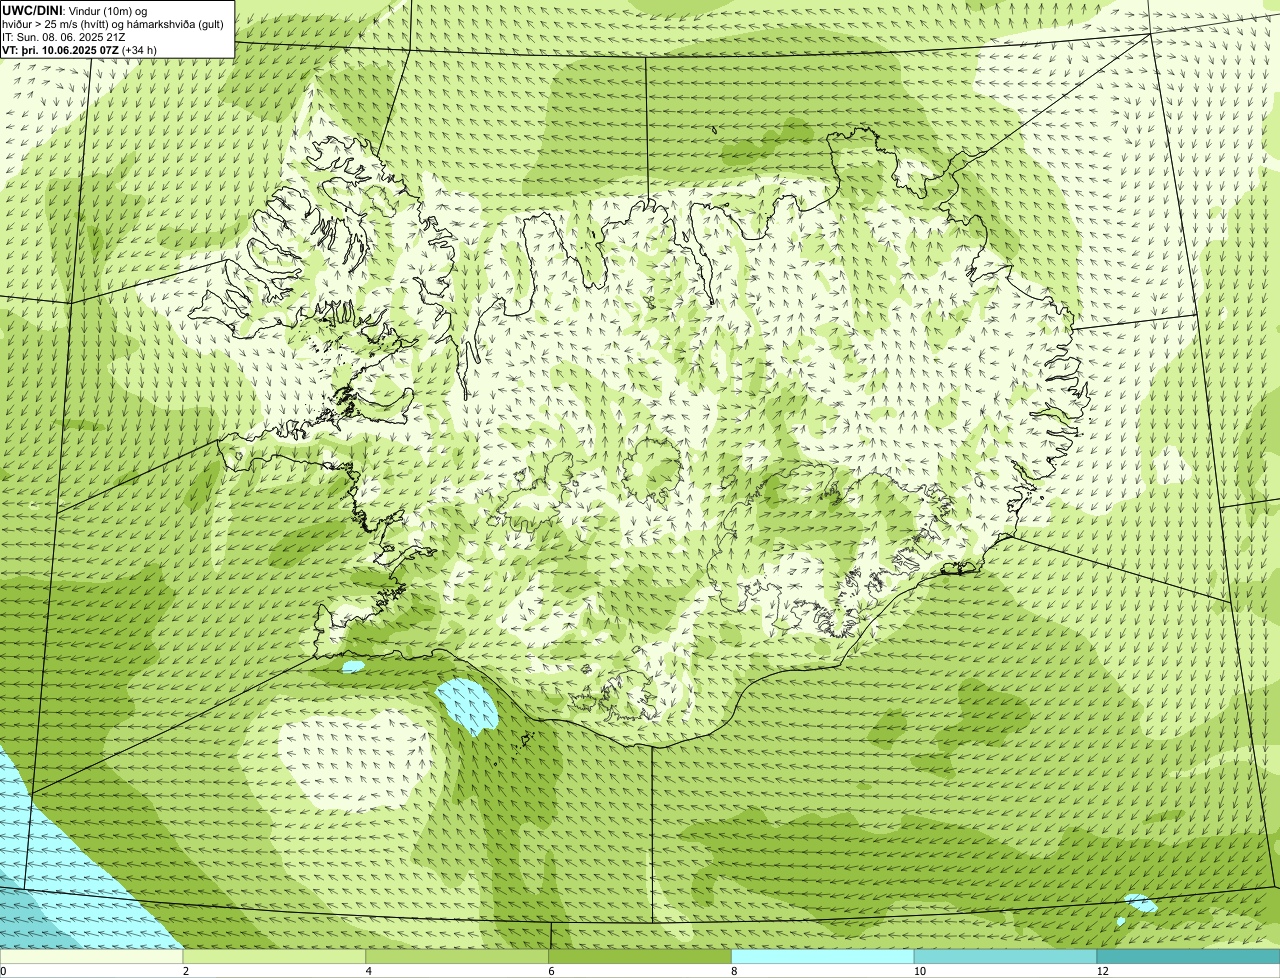Viewport: 1280px width, 978px height.
Task: Click the legend tick label '2'
Action: (x=186, y=971)
